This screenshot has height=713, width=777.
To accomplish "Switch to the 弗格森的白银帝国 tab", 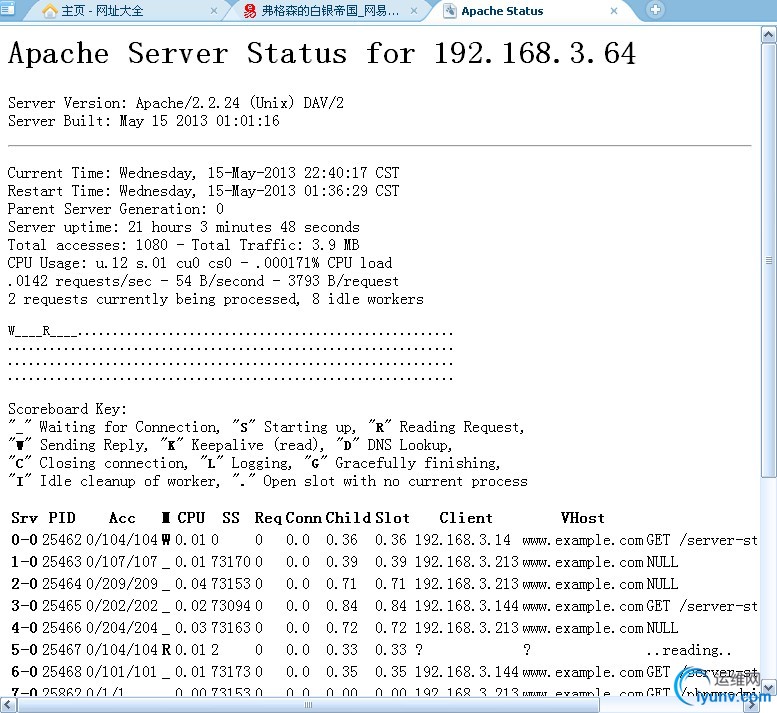I will point(330,10).
